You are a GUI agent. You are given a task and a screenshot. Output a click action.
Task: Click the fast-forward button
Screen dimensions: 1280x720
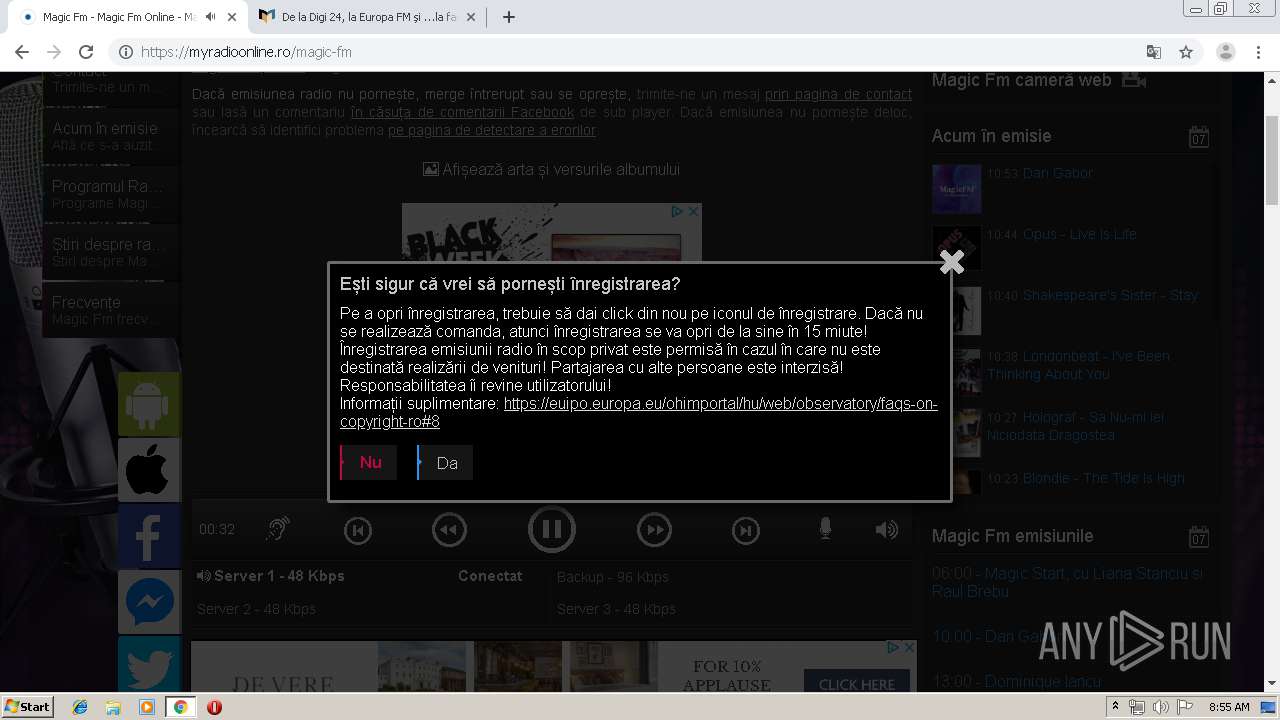[654, 530]
